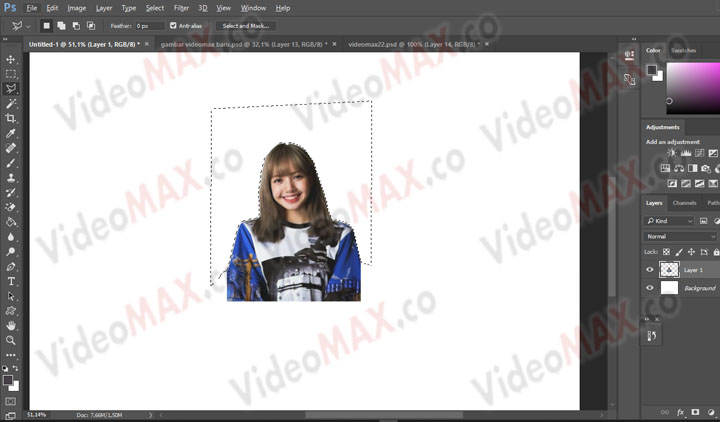The width and height of the screenshot is (720, 422).
Task: Select the Eraser tool
Action: [x=11, y=207]
